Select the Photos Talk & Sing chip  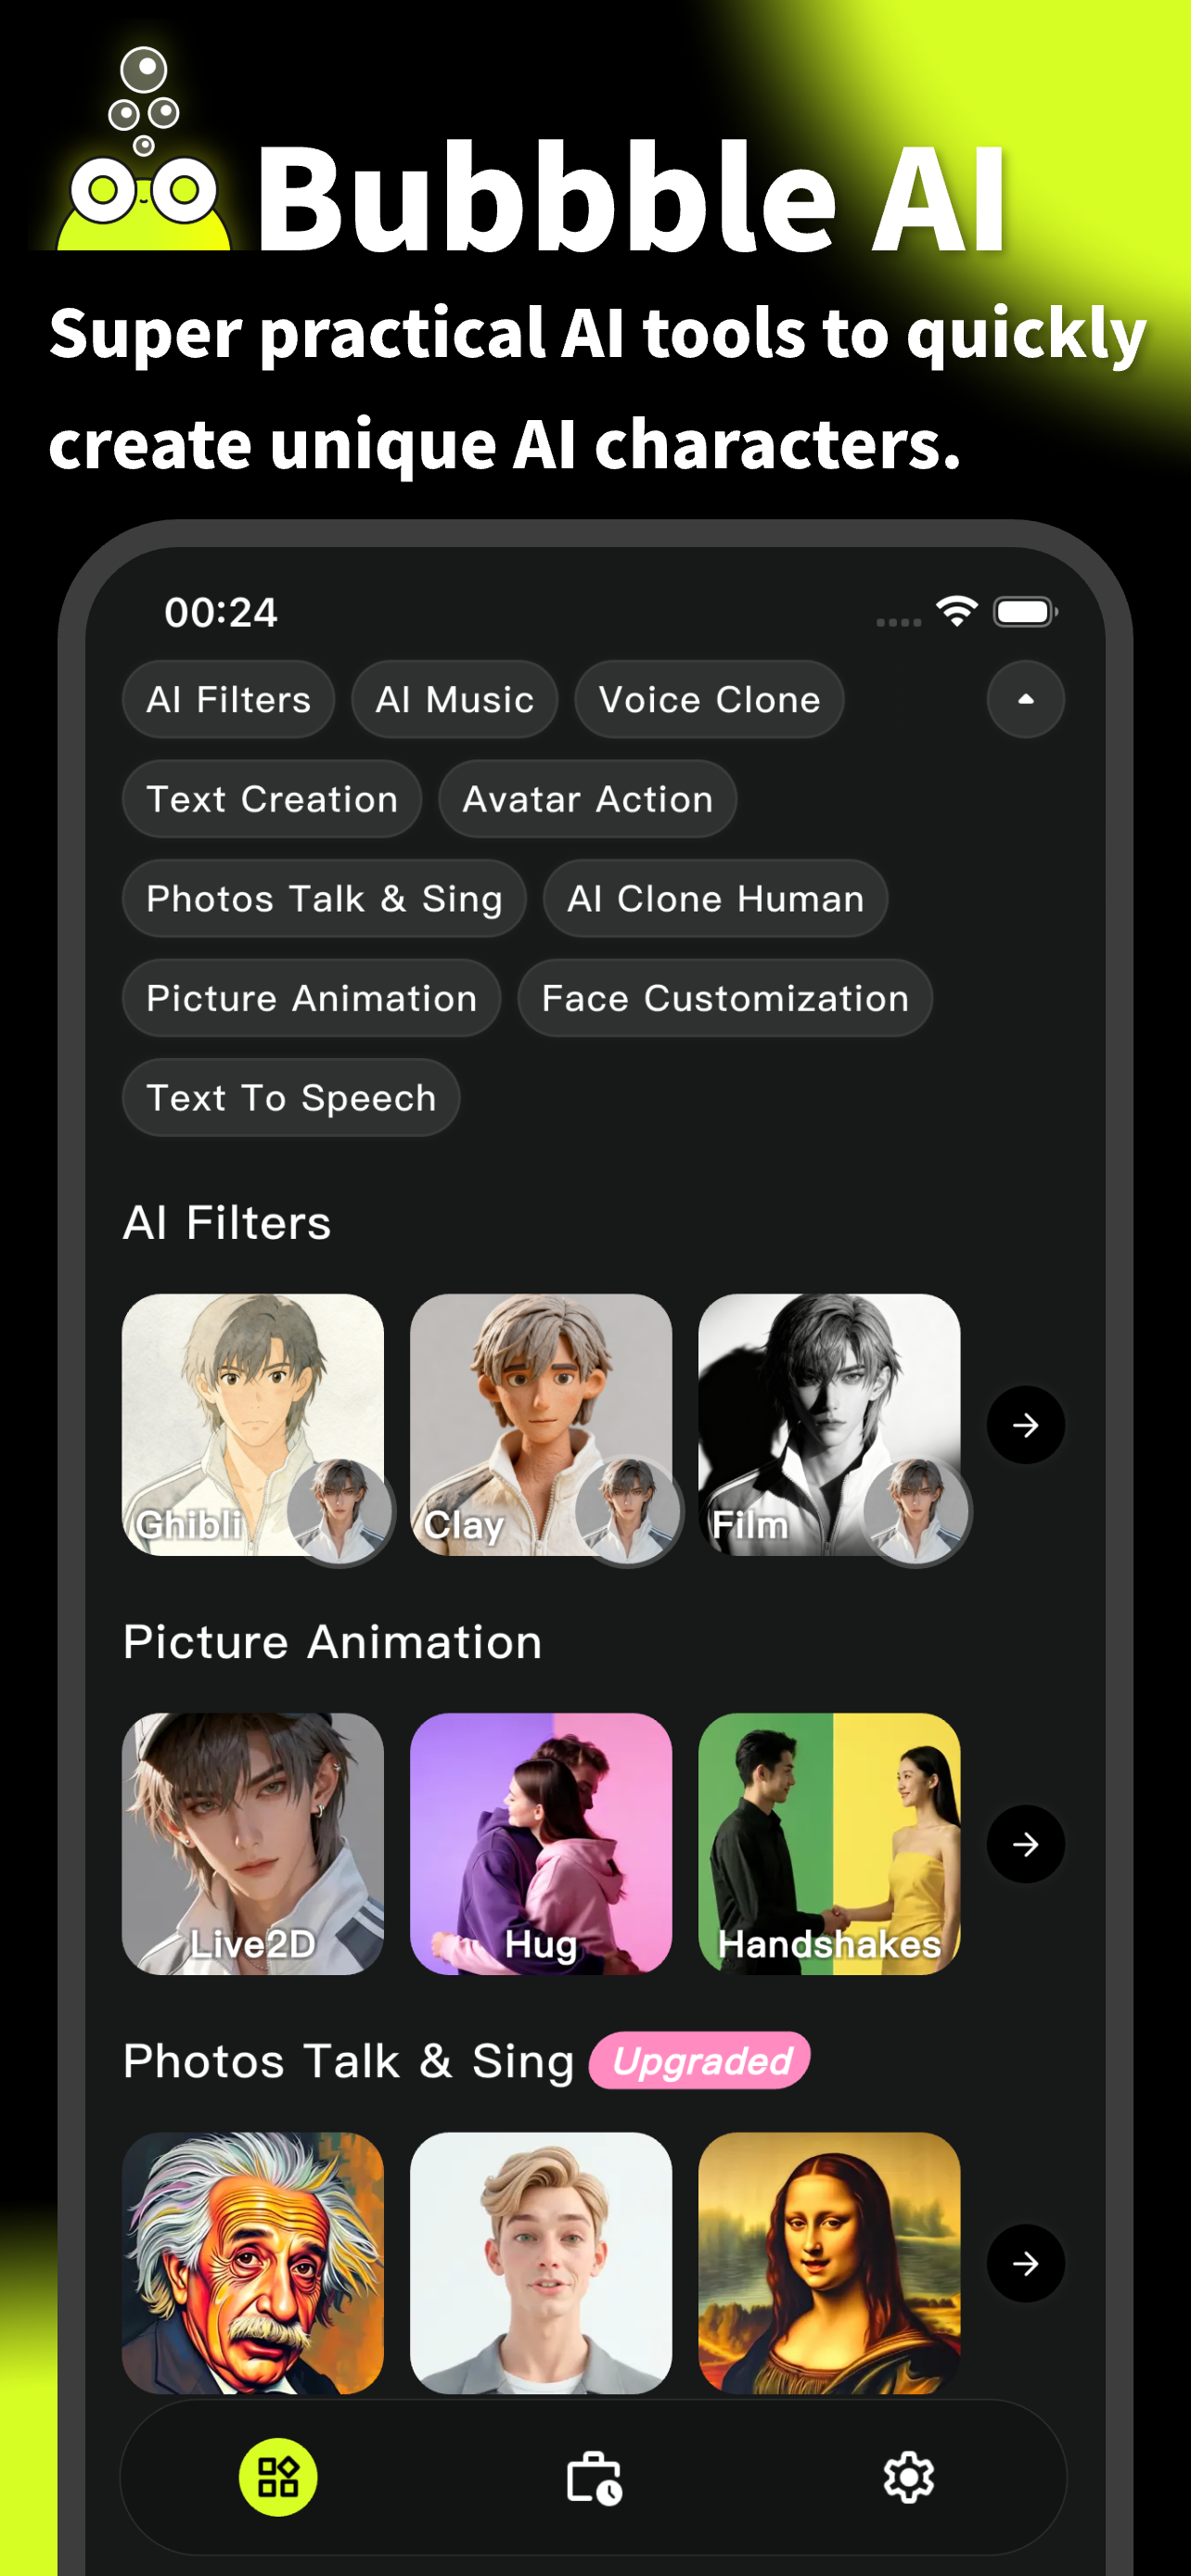[324, 898]
